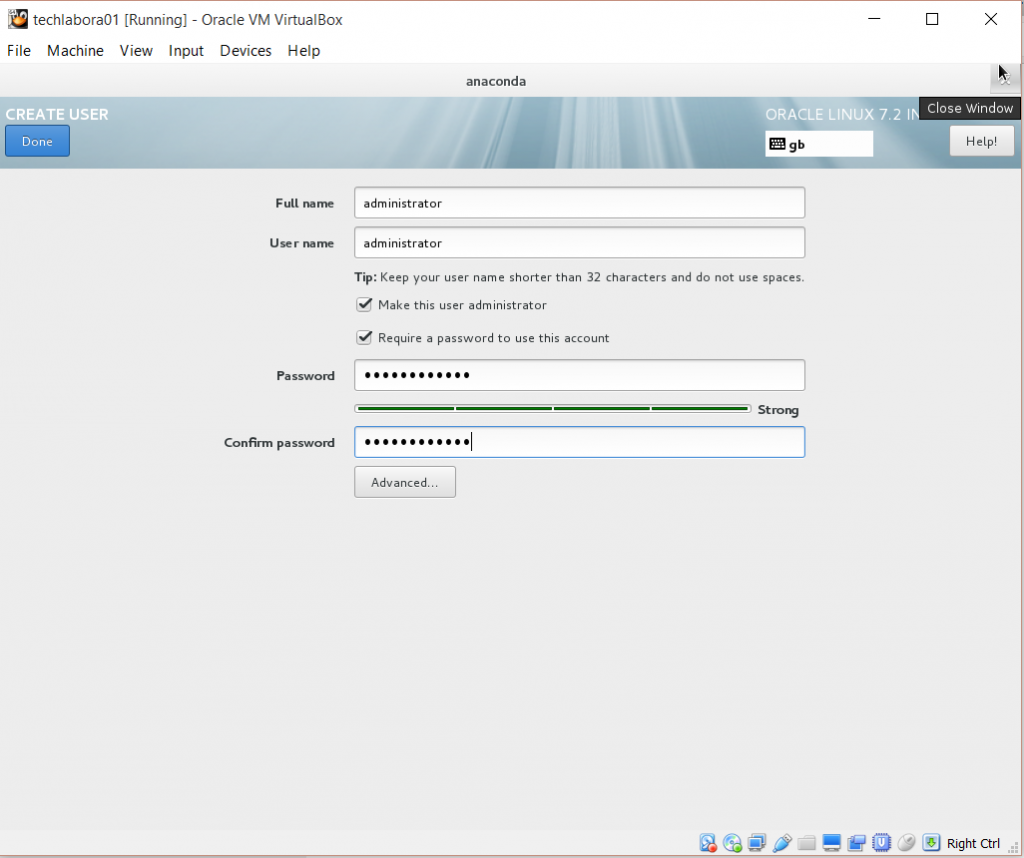This screenshot has height=858, width=1024.
Task: Click the network adapters status icon
Action: 757,843
